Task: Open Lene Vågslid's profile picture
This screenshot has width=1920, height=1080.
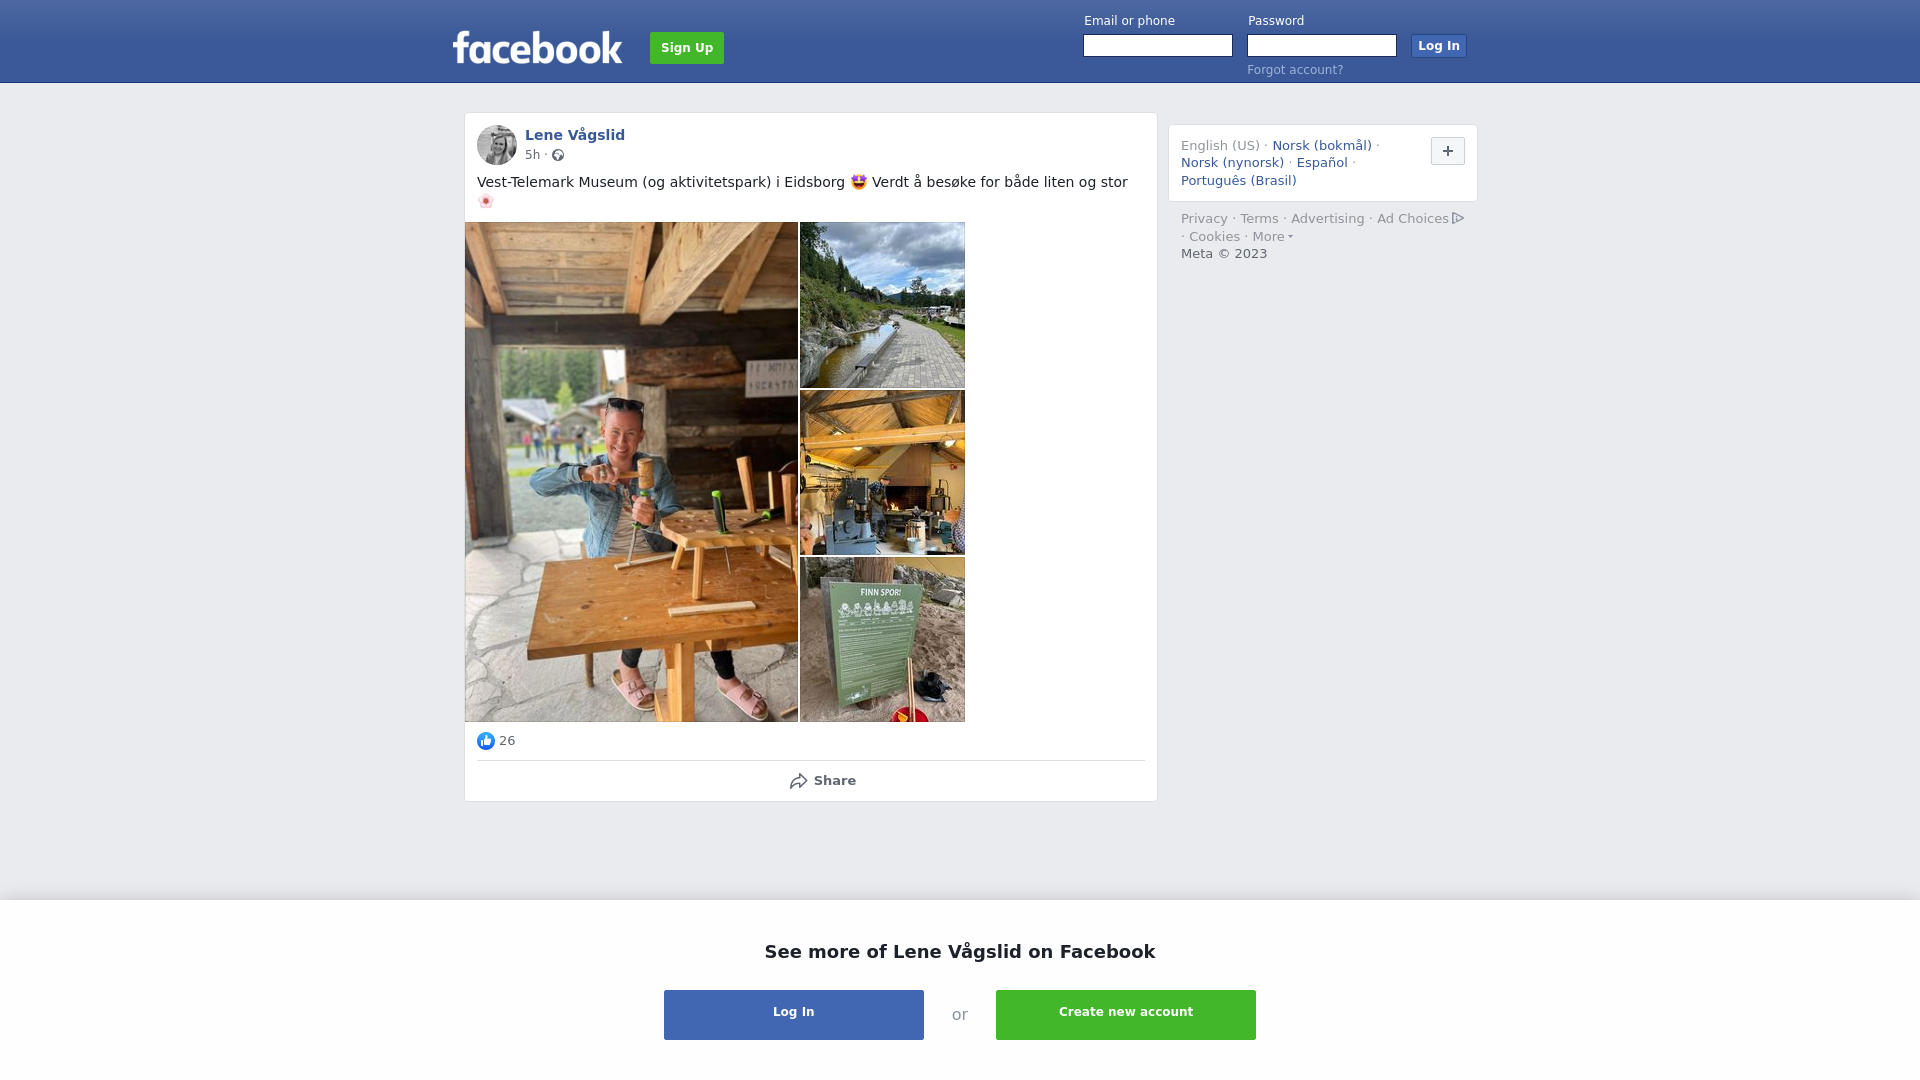Action: pos(497,145)
